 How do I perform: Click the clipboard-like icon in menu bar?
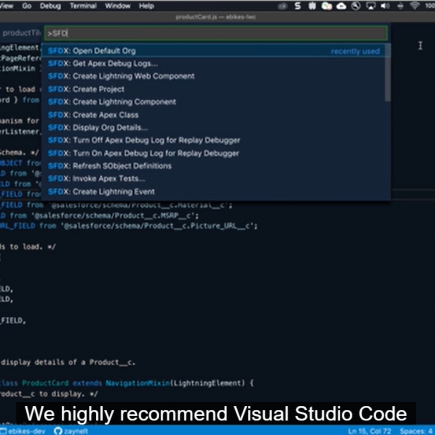[312, 6]
